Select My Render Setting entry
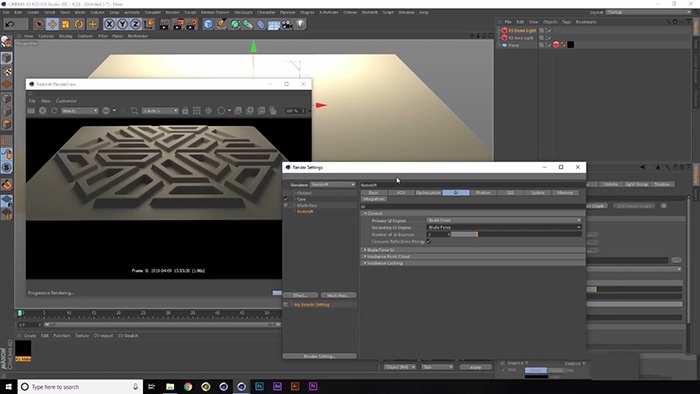The height and width of the screenshot is (394, 700). [312, 304]
